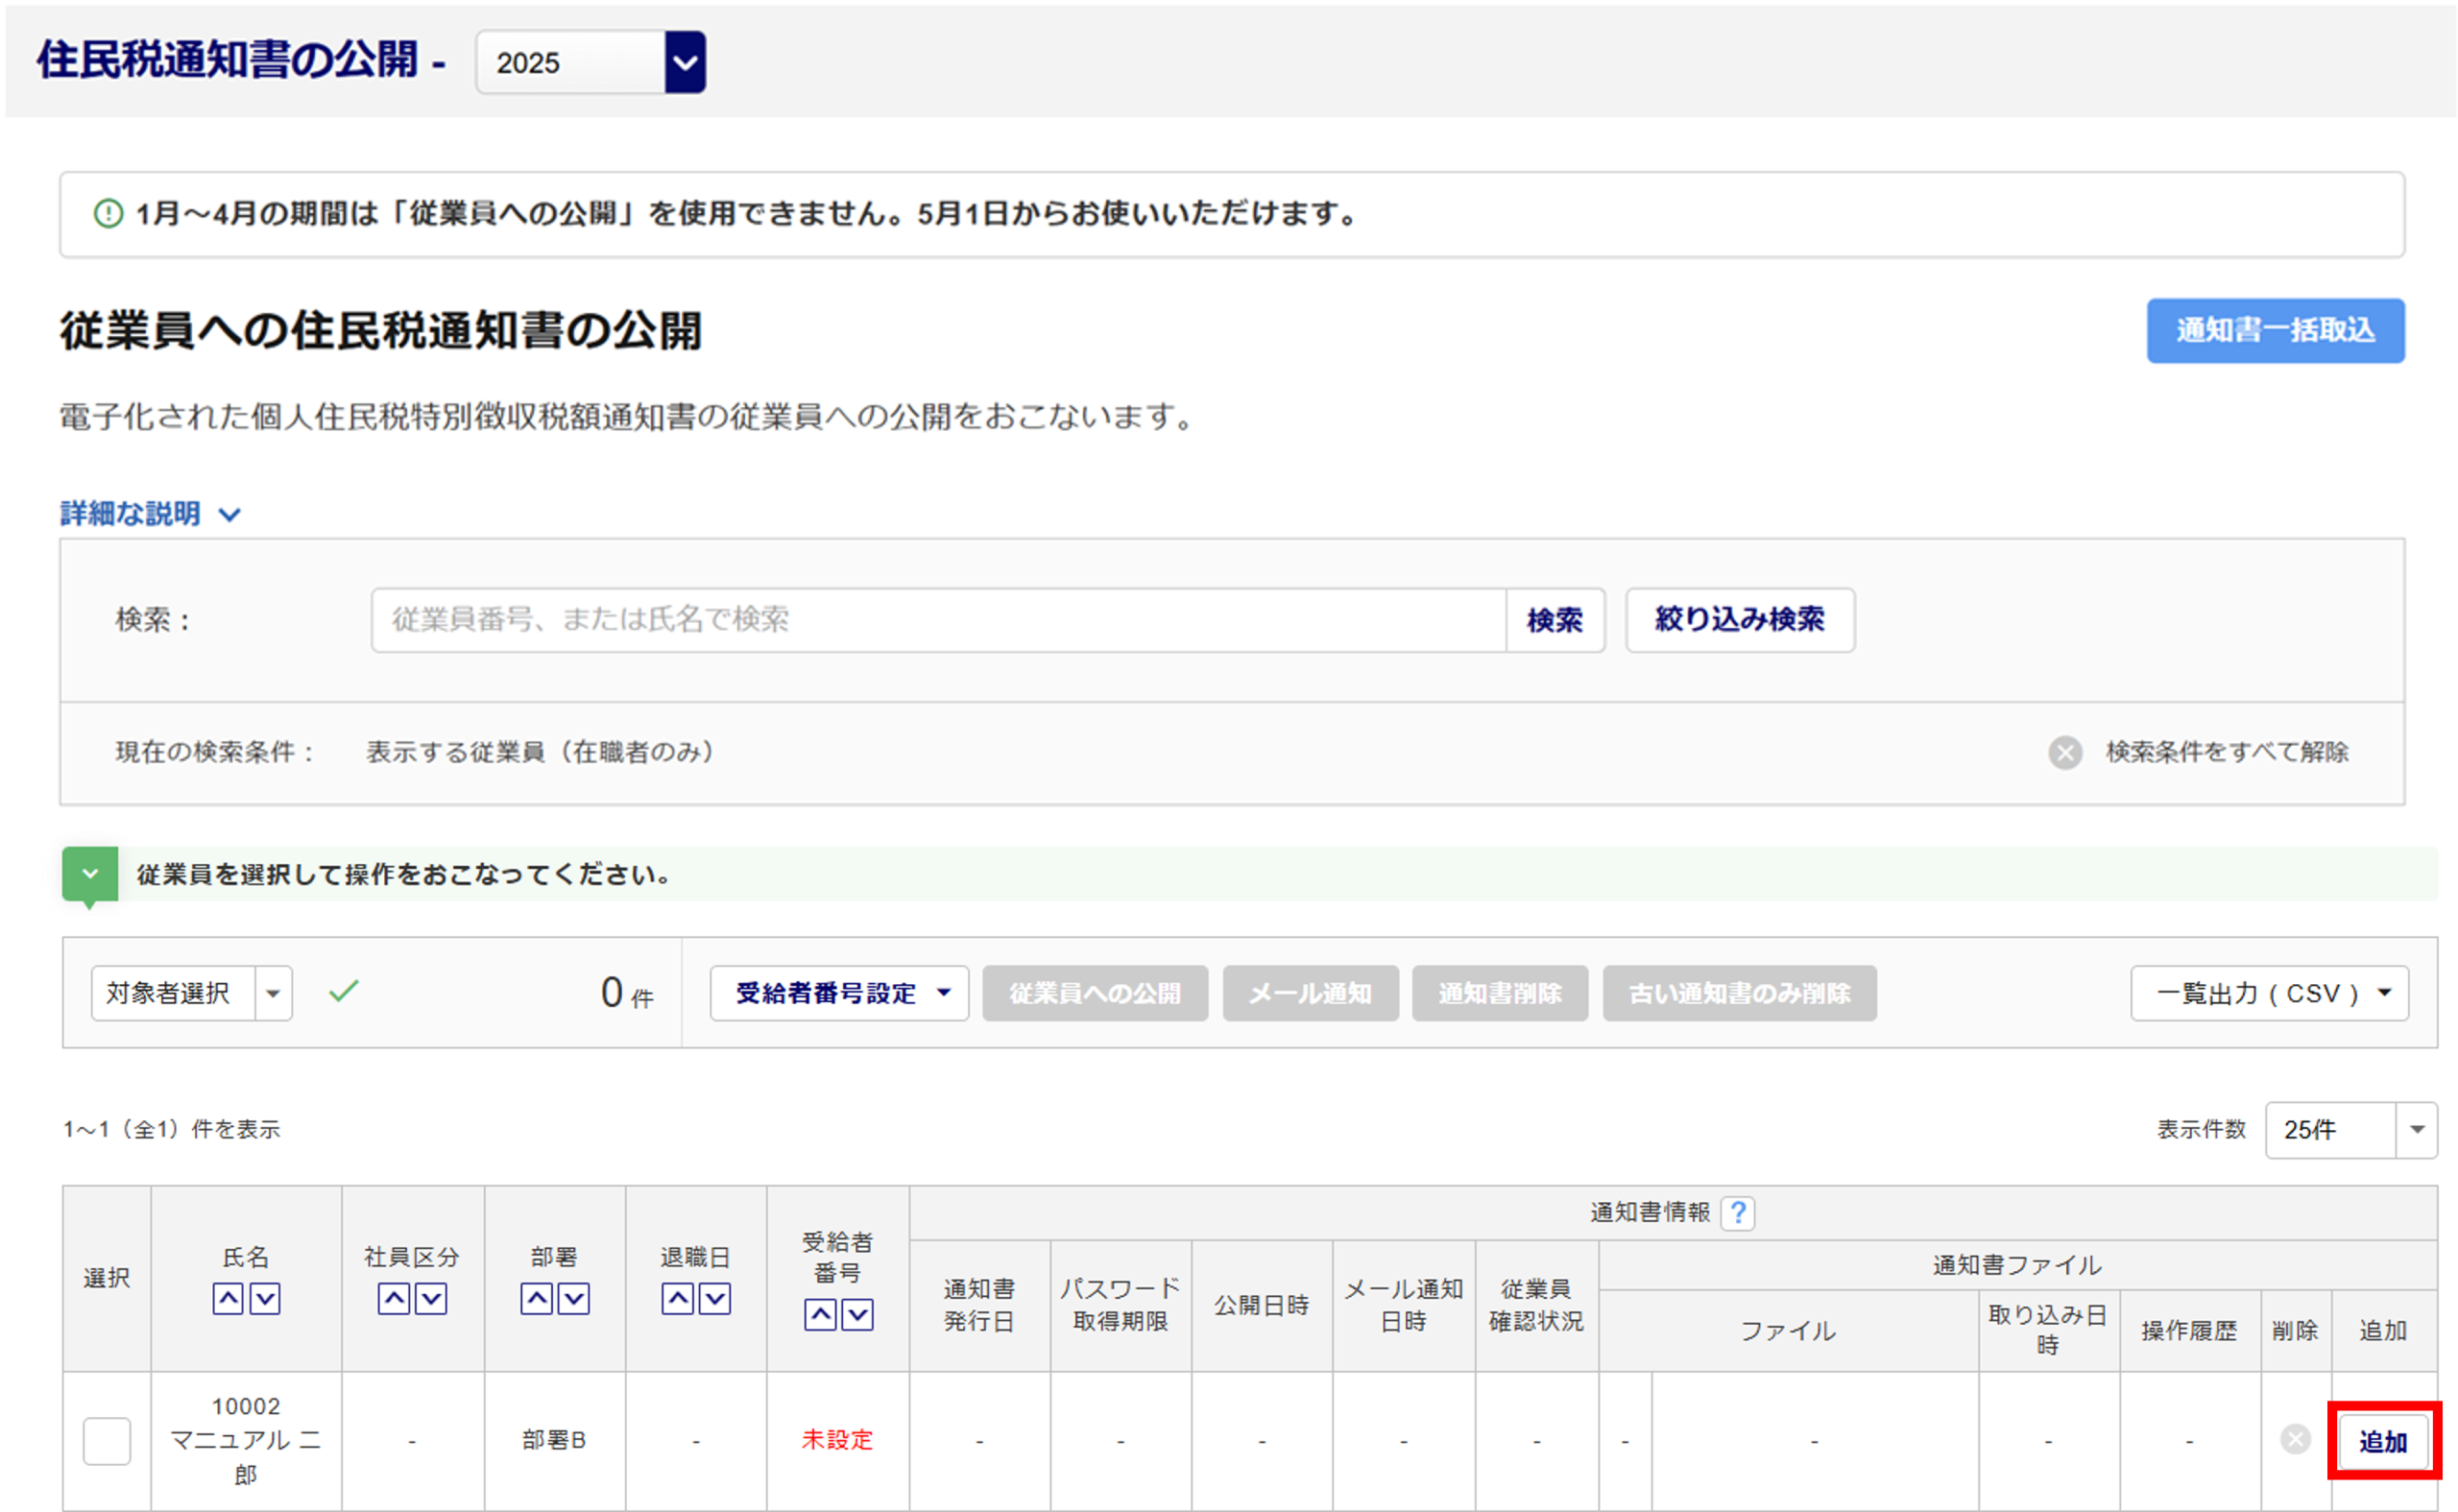Click 通知書一括取込 button

(x=2274, y=330)
